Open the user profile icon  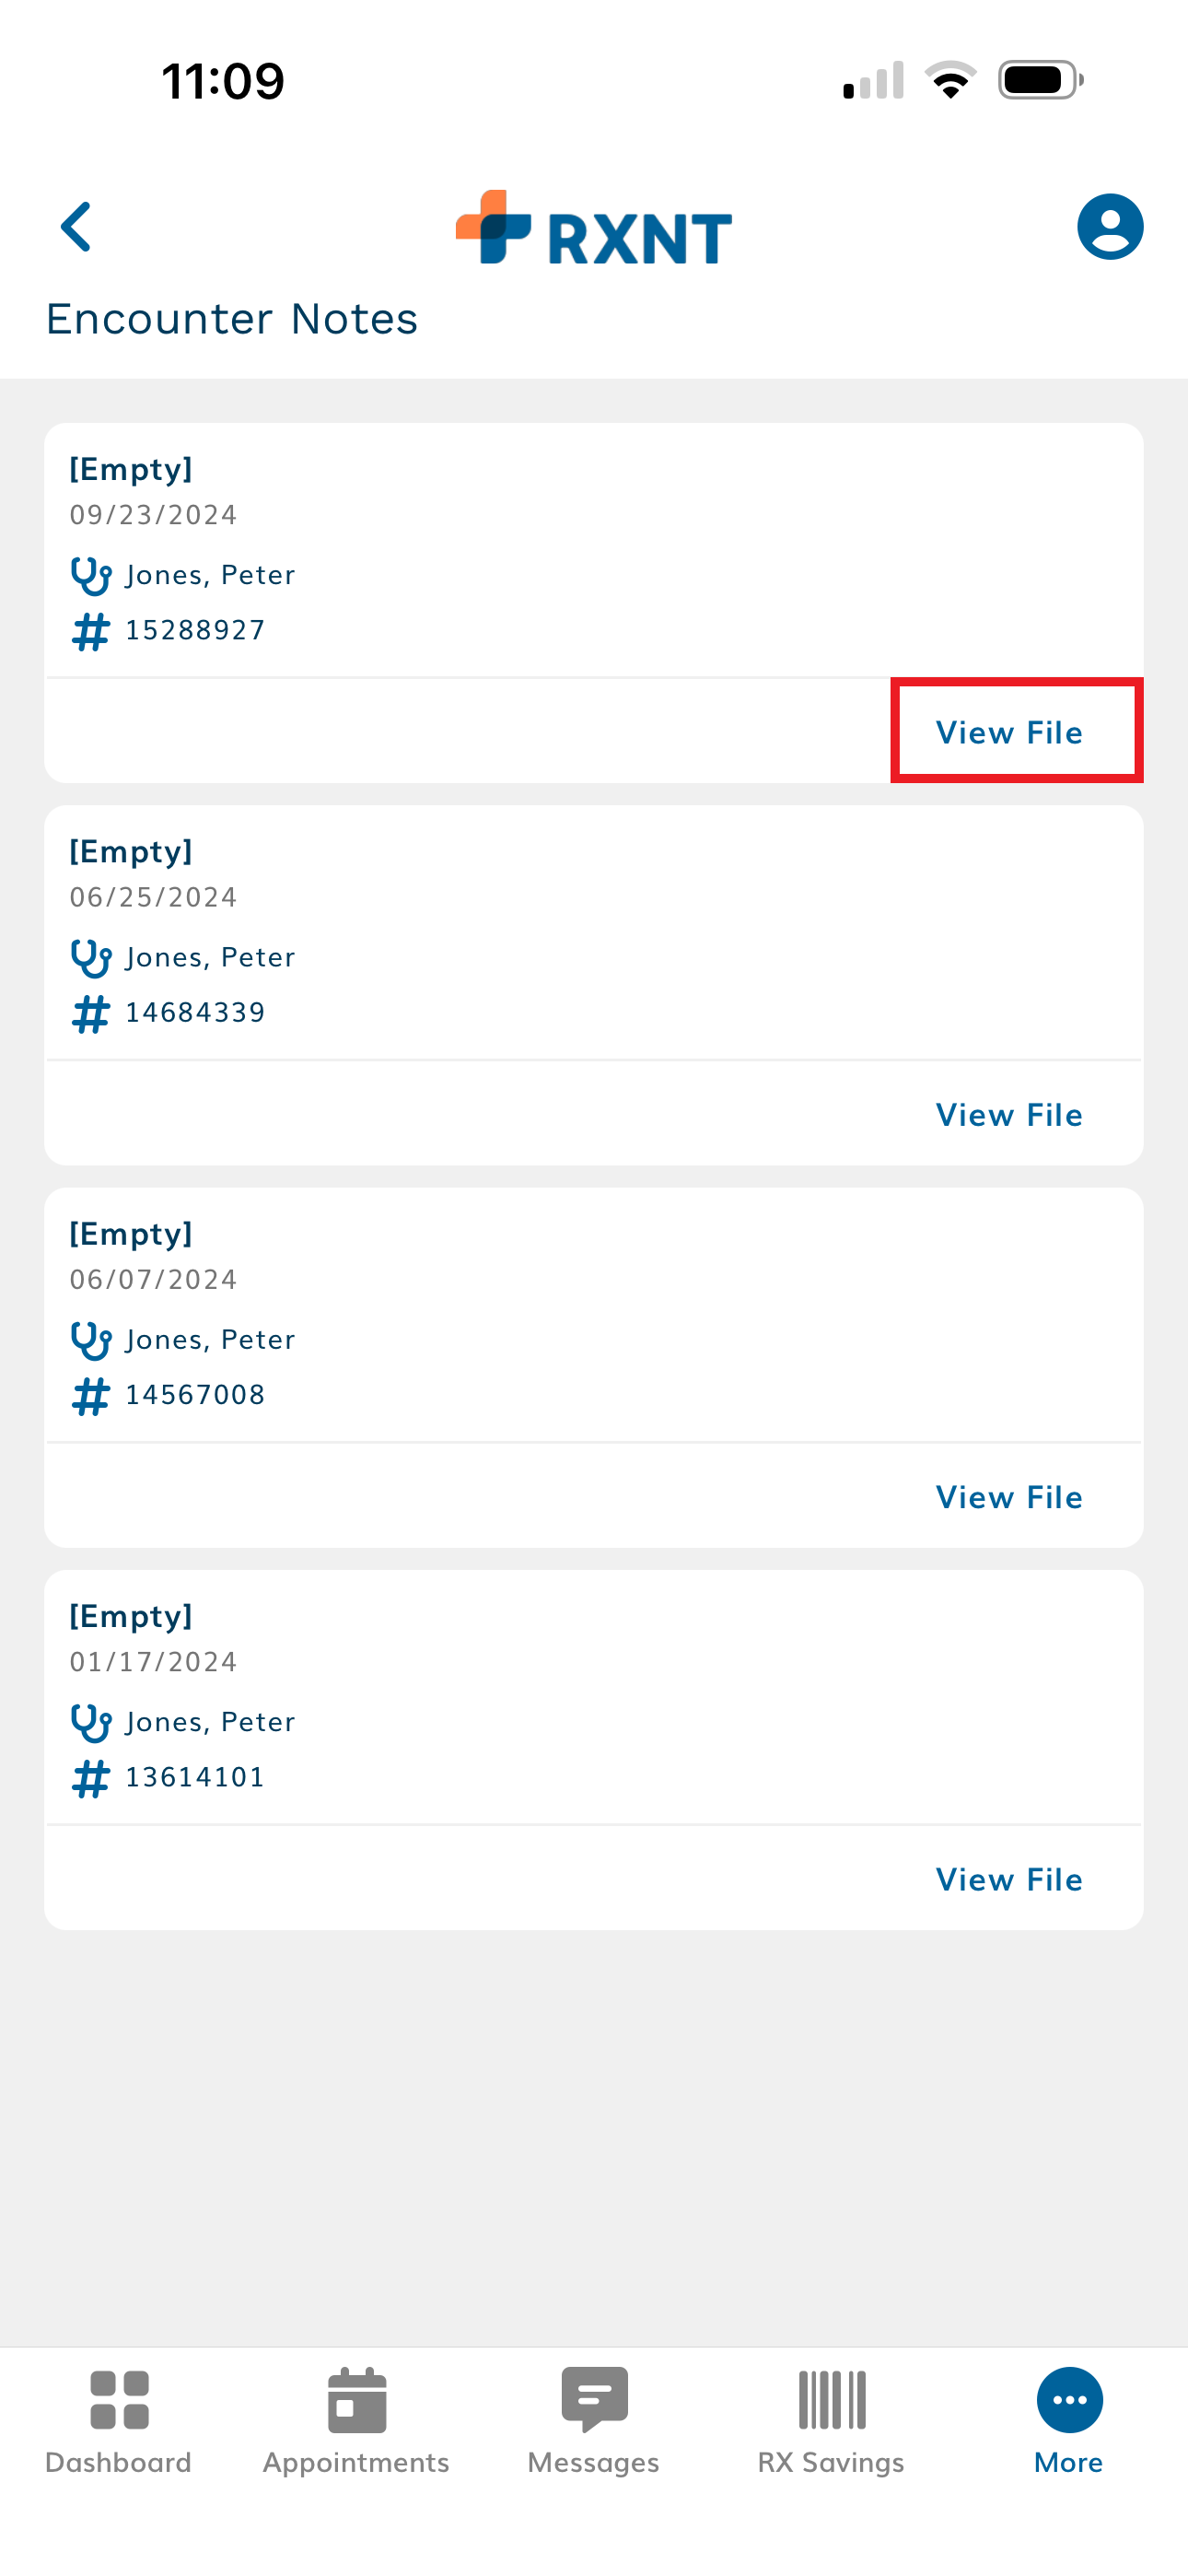click(1109, 227)
